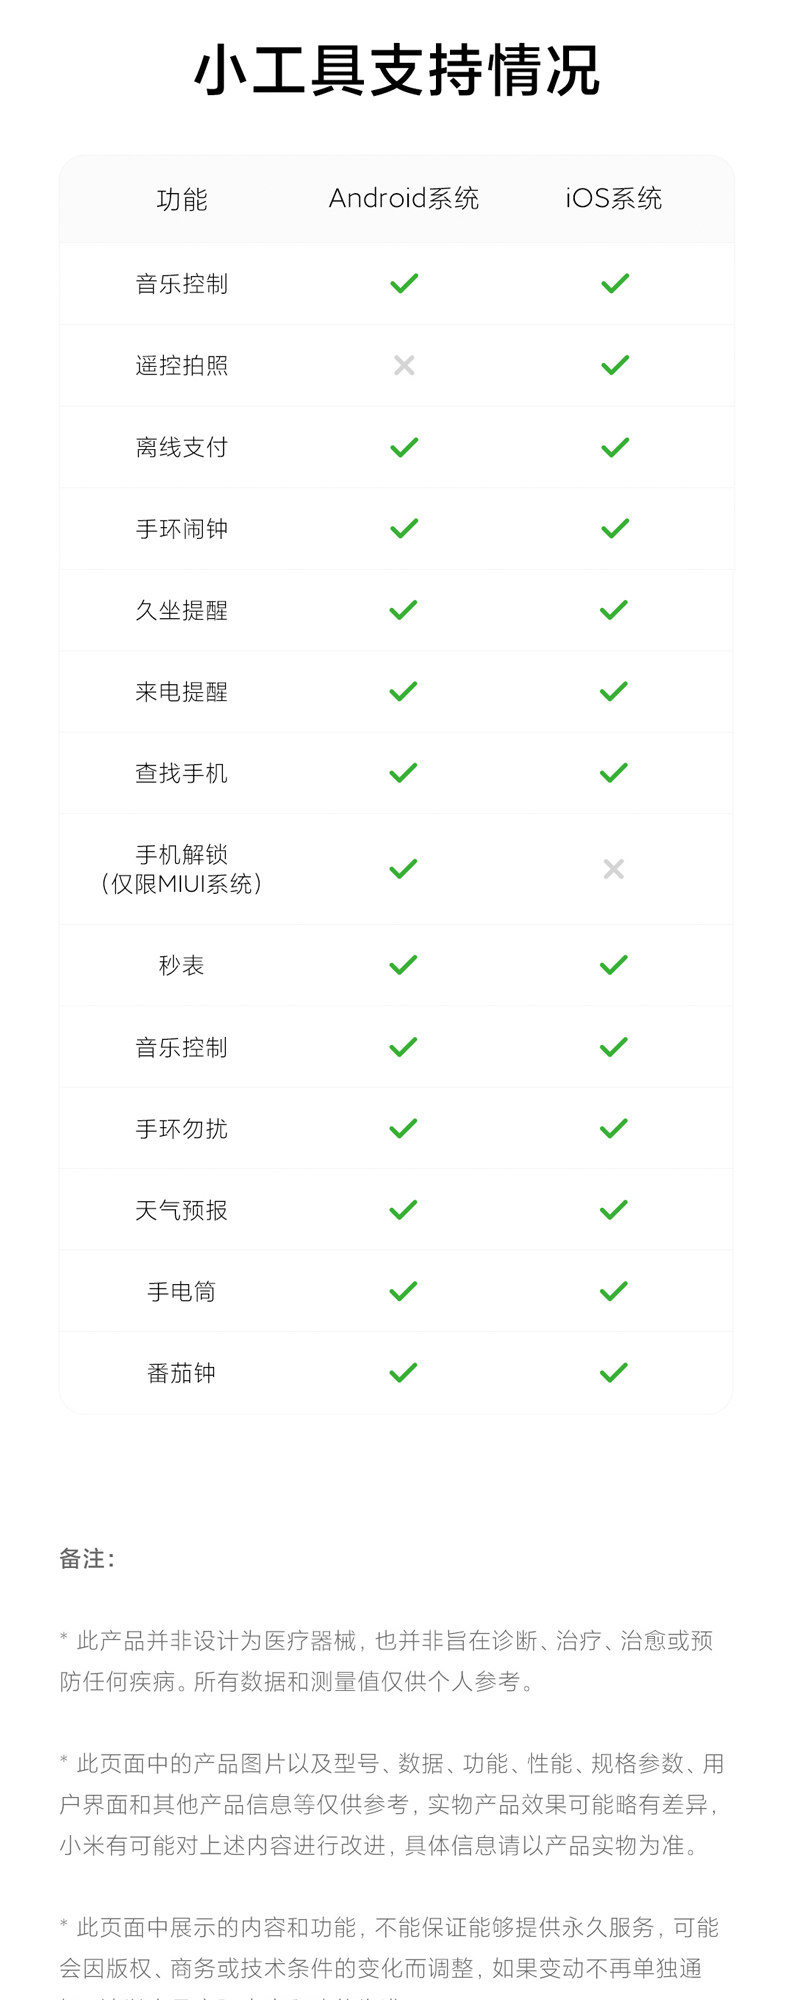Select the 功能 column header
790x2000 pixels.
pos(182,199)
